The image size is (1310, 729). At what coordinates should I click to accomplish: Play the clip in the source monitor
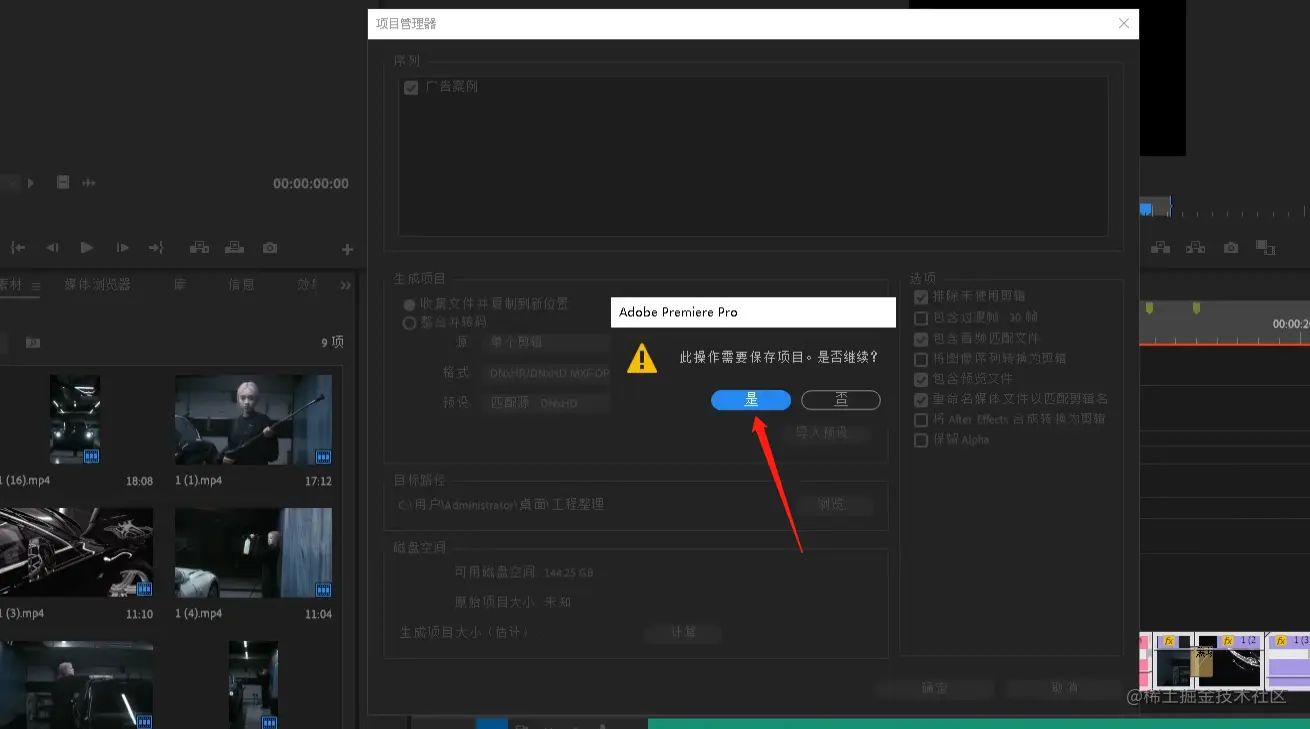pyautogui.click(x=87, y=247)
